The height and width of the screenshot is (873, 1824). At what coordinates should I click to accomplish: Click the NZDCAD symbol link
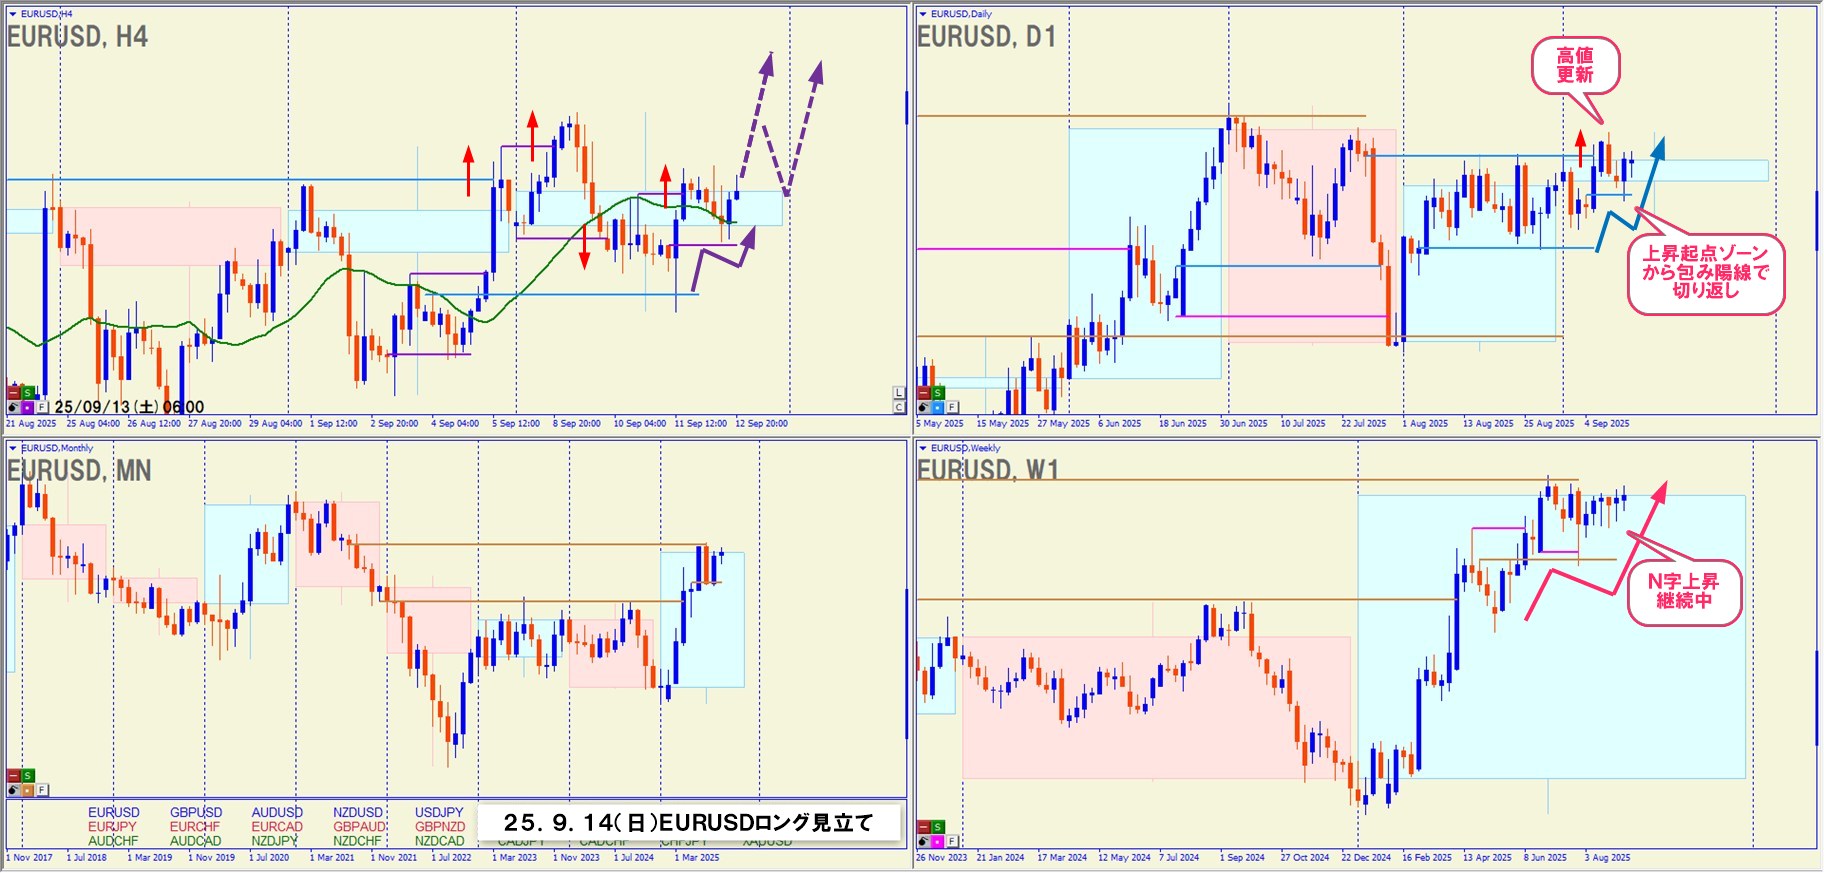pos(439,841)
